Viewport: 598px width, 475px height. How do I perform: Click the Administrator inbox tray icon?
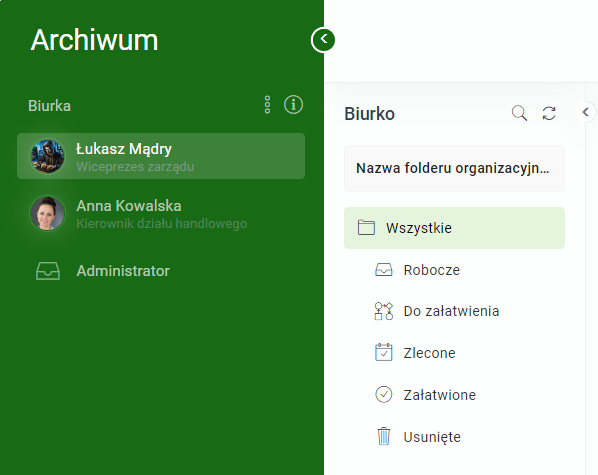tap(48, 271)
